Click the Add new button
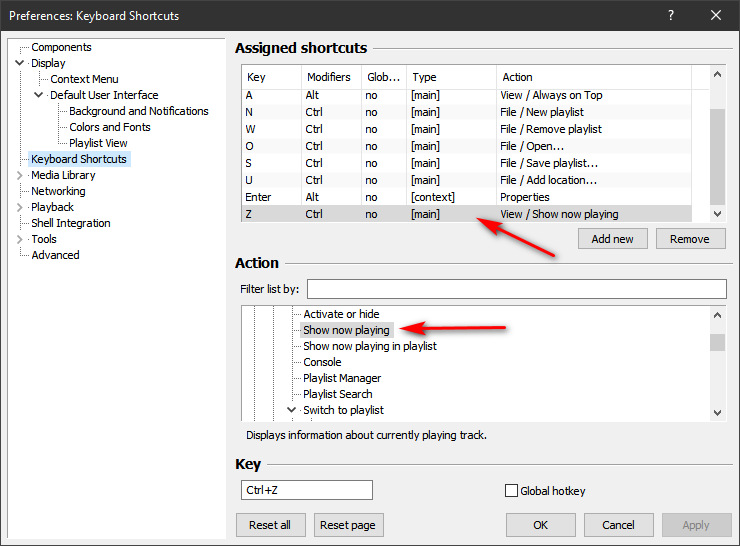The width and height of the screenshot is (740, 546). click(x=612, y=239)
